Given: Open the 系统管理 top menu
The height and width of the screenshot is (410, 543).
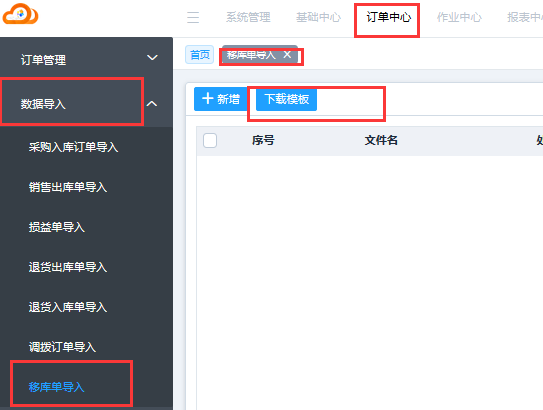Looking at the screenshot, I should tap(248, 17).
